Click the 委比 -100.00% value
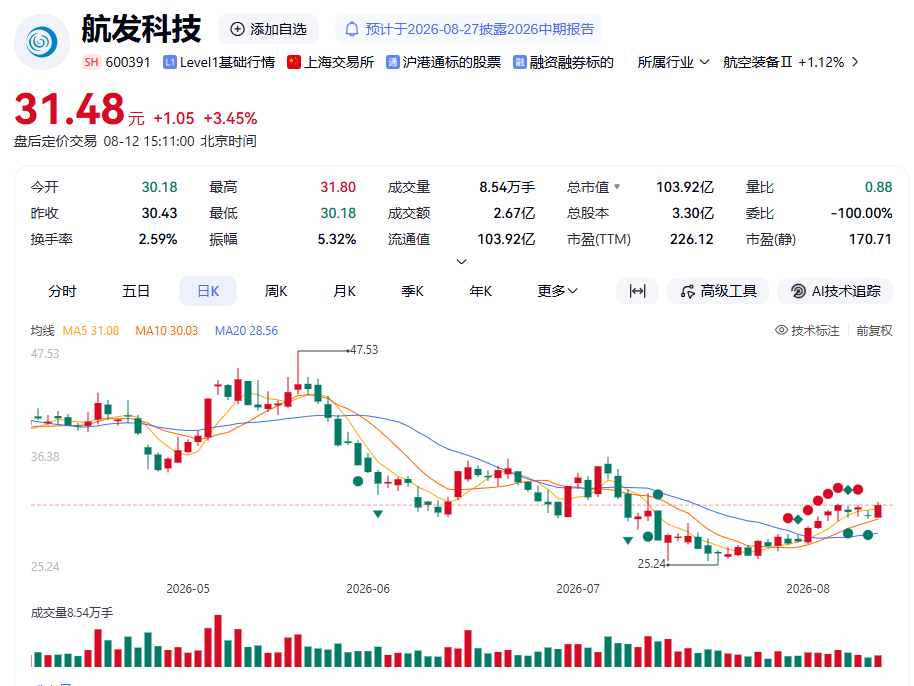Screen dimensions: 914x686 pos(862,213)
